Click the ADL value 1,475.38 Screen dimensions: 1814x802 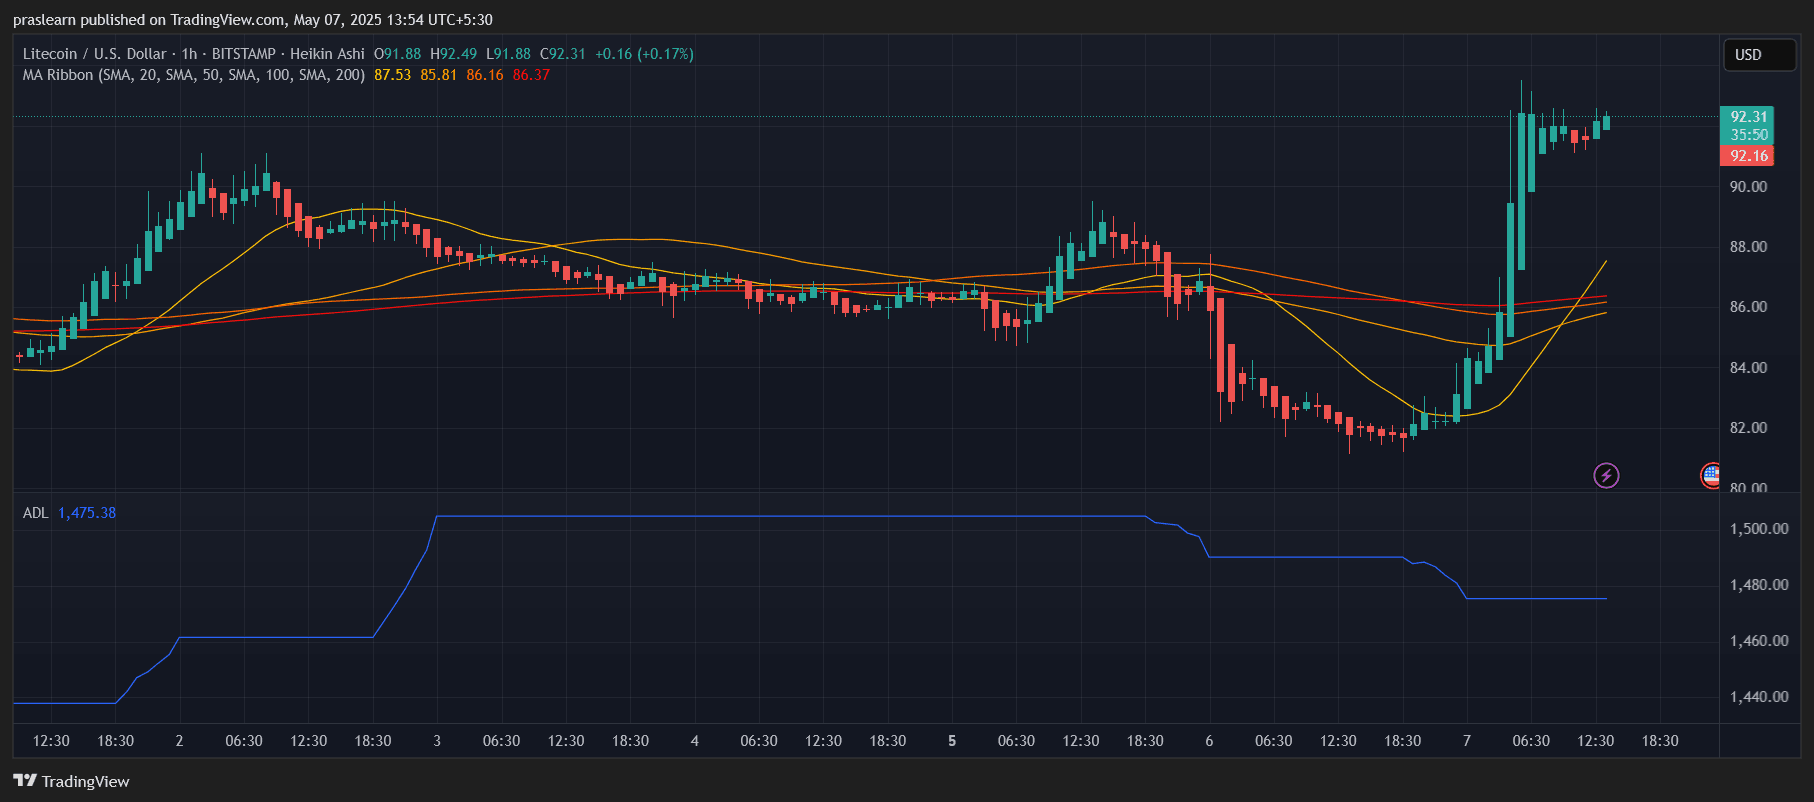point(87,513)
